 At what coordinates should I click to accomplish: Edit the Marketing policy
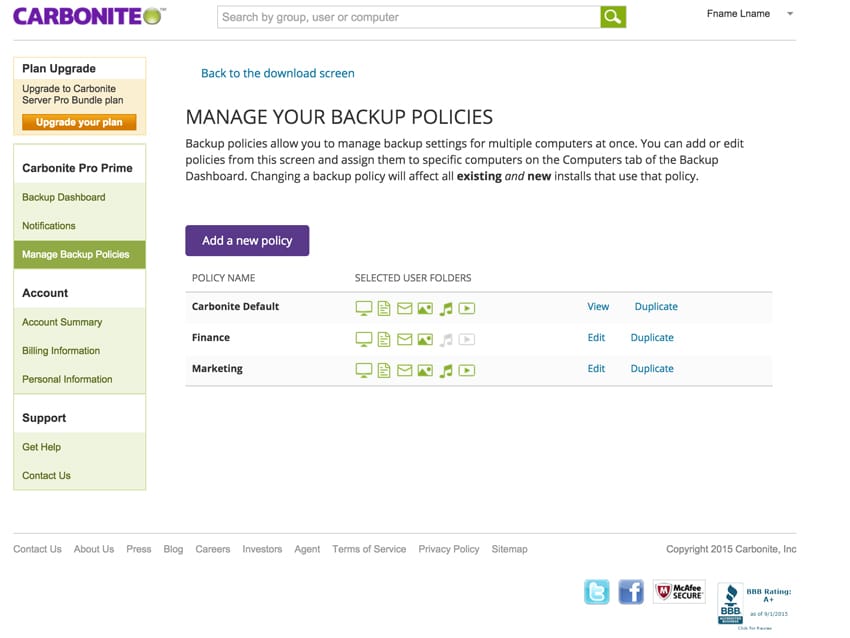point(596,369)
